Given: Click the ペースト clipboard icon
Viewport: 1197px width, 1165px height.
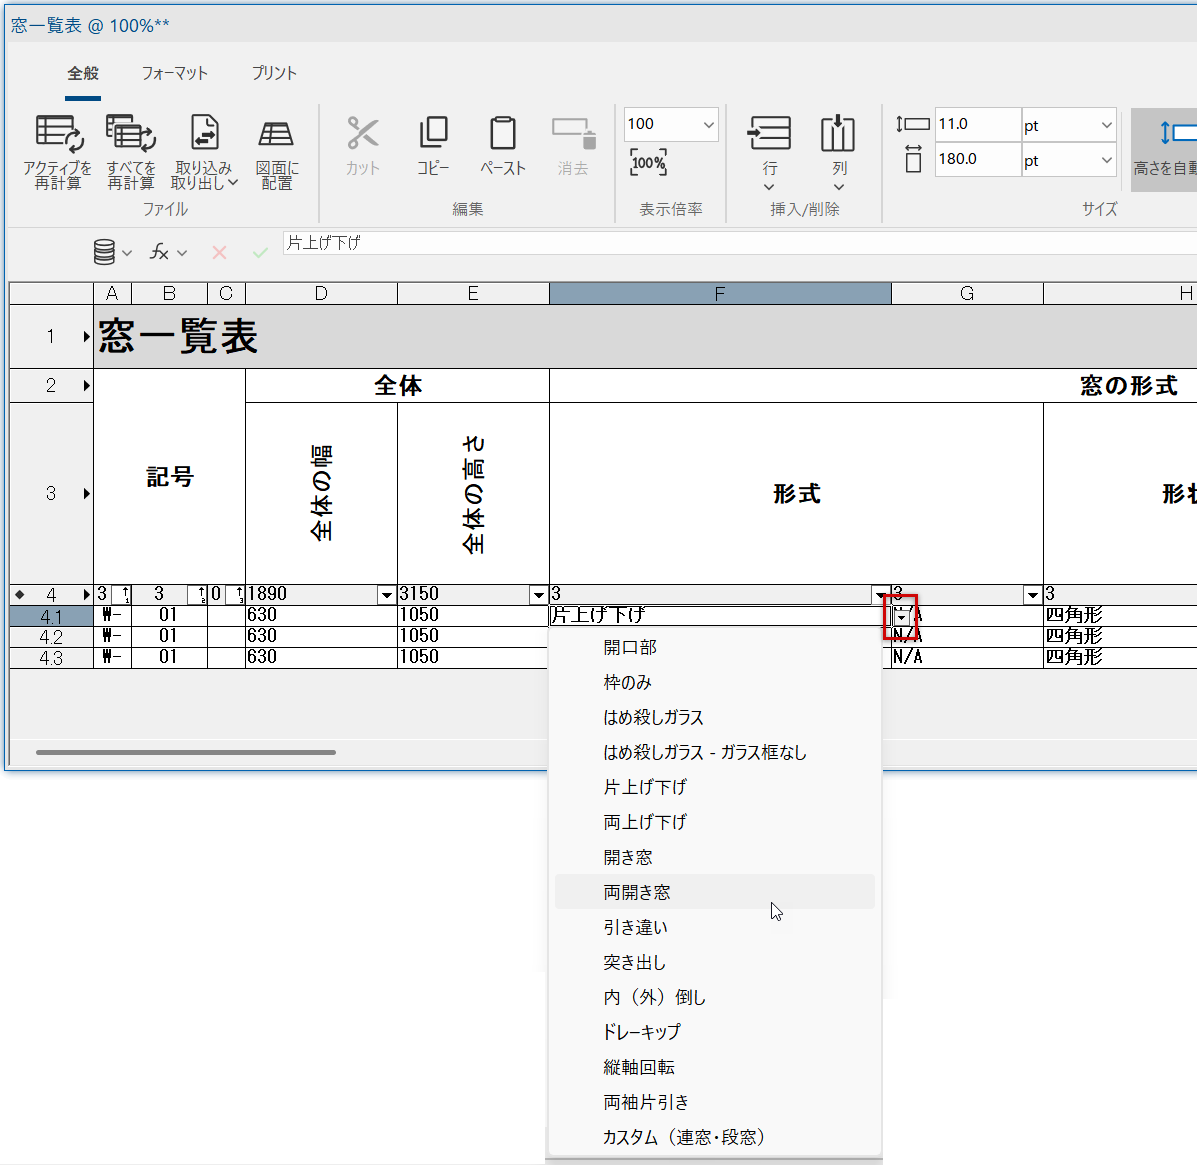Looking at the screenshot, I should (502, 134).
